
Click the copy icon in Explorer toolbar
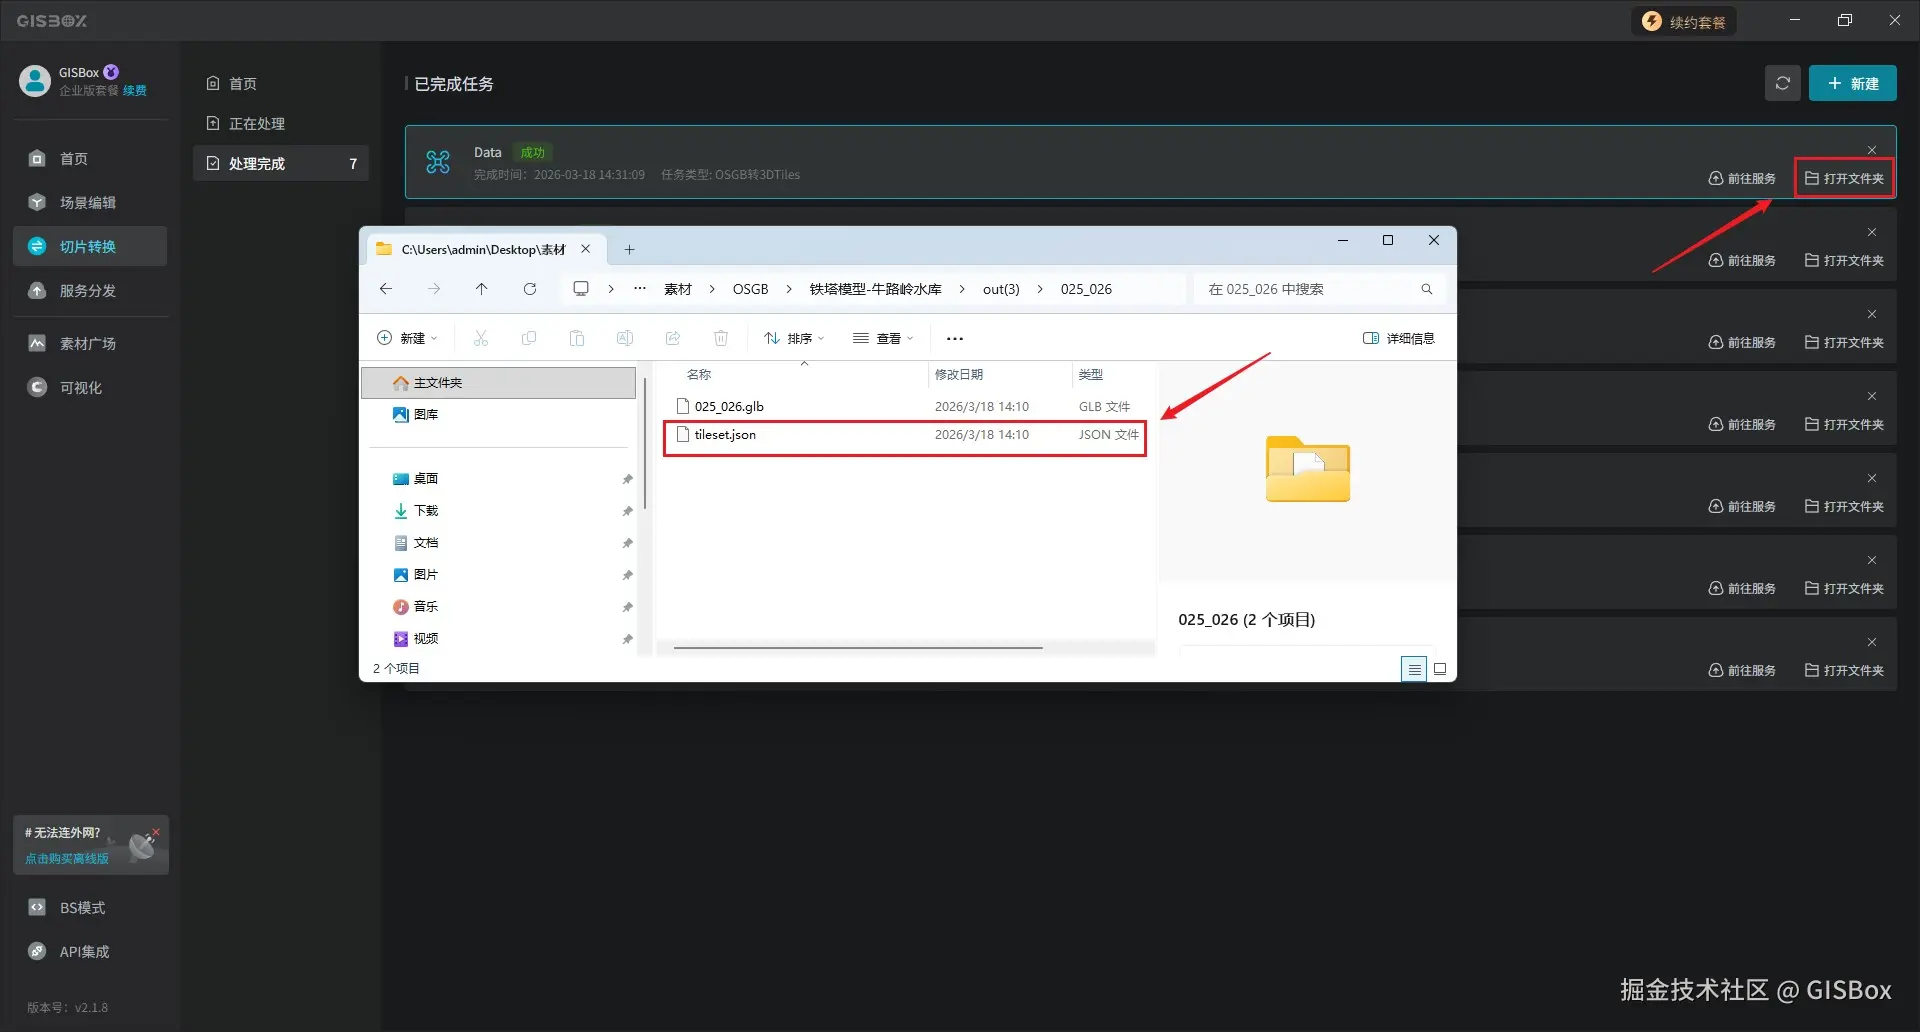point(529,339)
